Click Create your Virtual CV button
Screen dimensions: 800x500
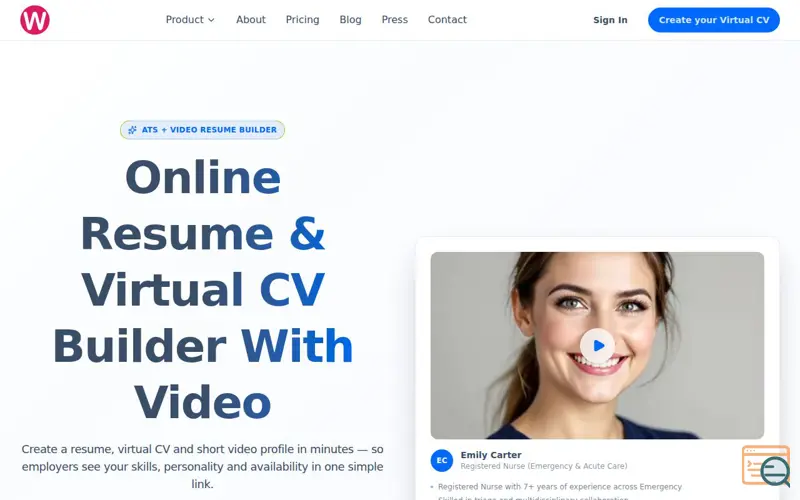pyautogui.click(x=714, y=20)
